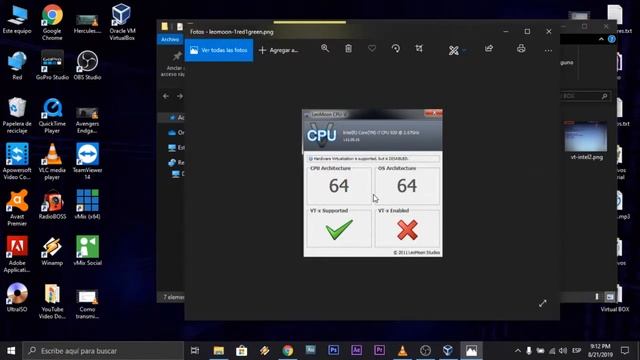This screenshot has width=640, height=360.
Task: Open vMix Social desktop shortcut
Action: (87, 251)
